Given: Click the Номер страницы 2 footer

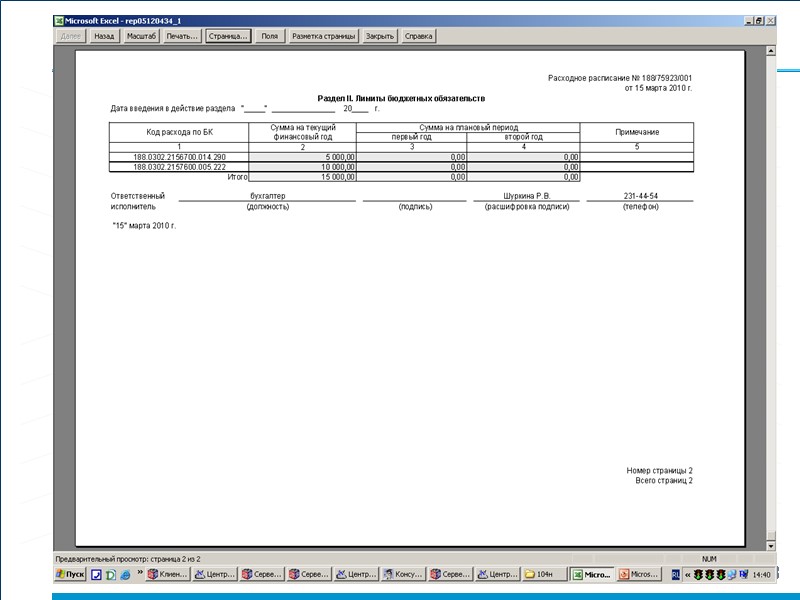Looking at the screenshot, I should [x=659, y=470].
